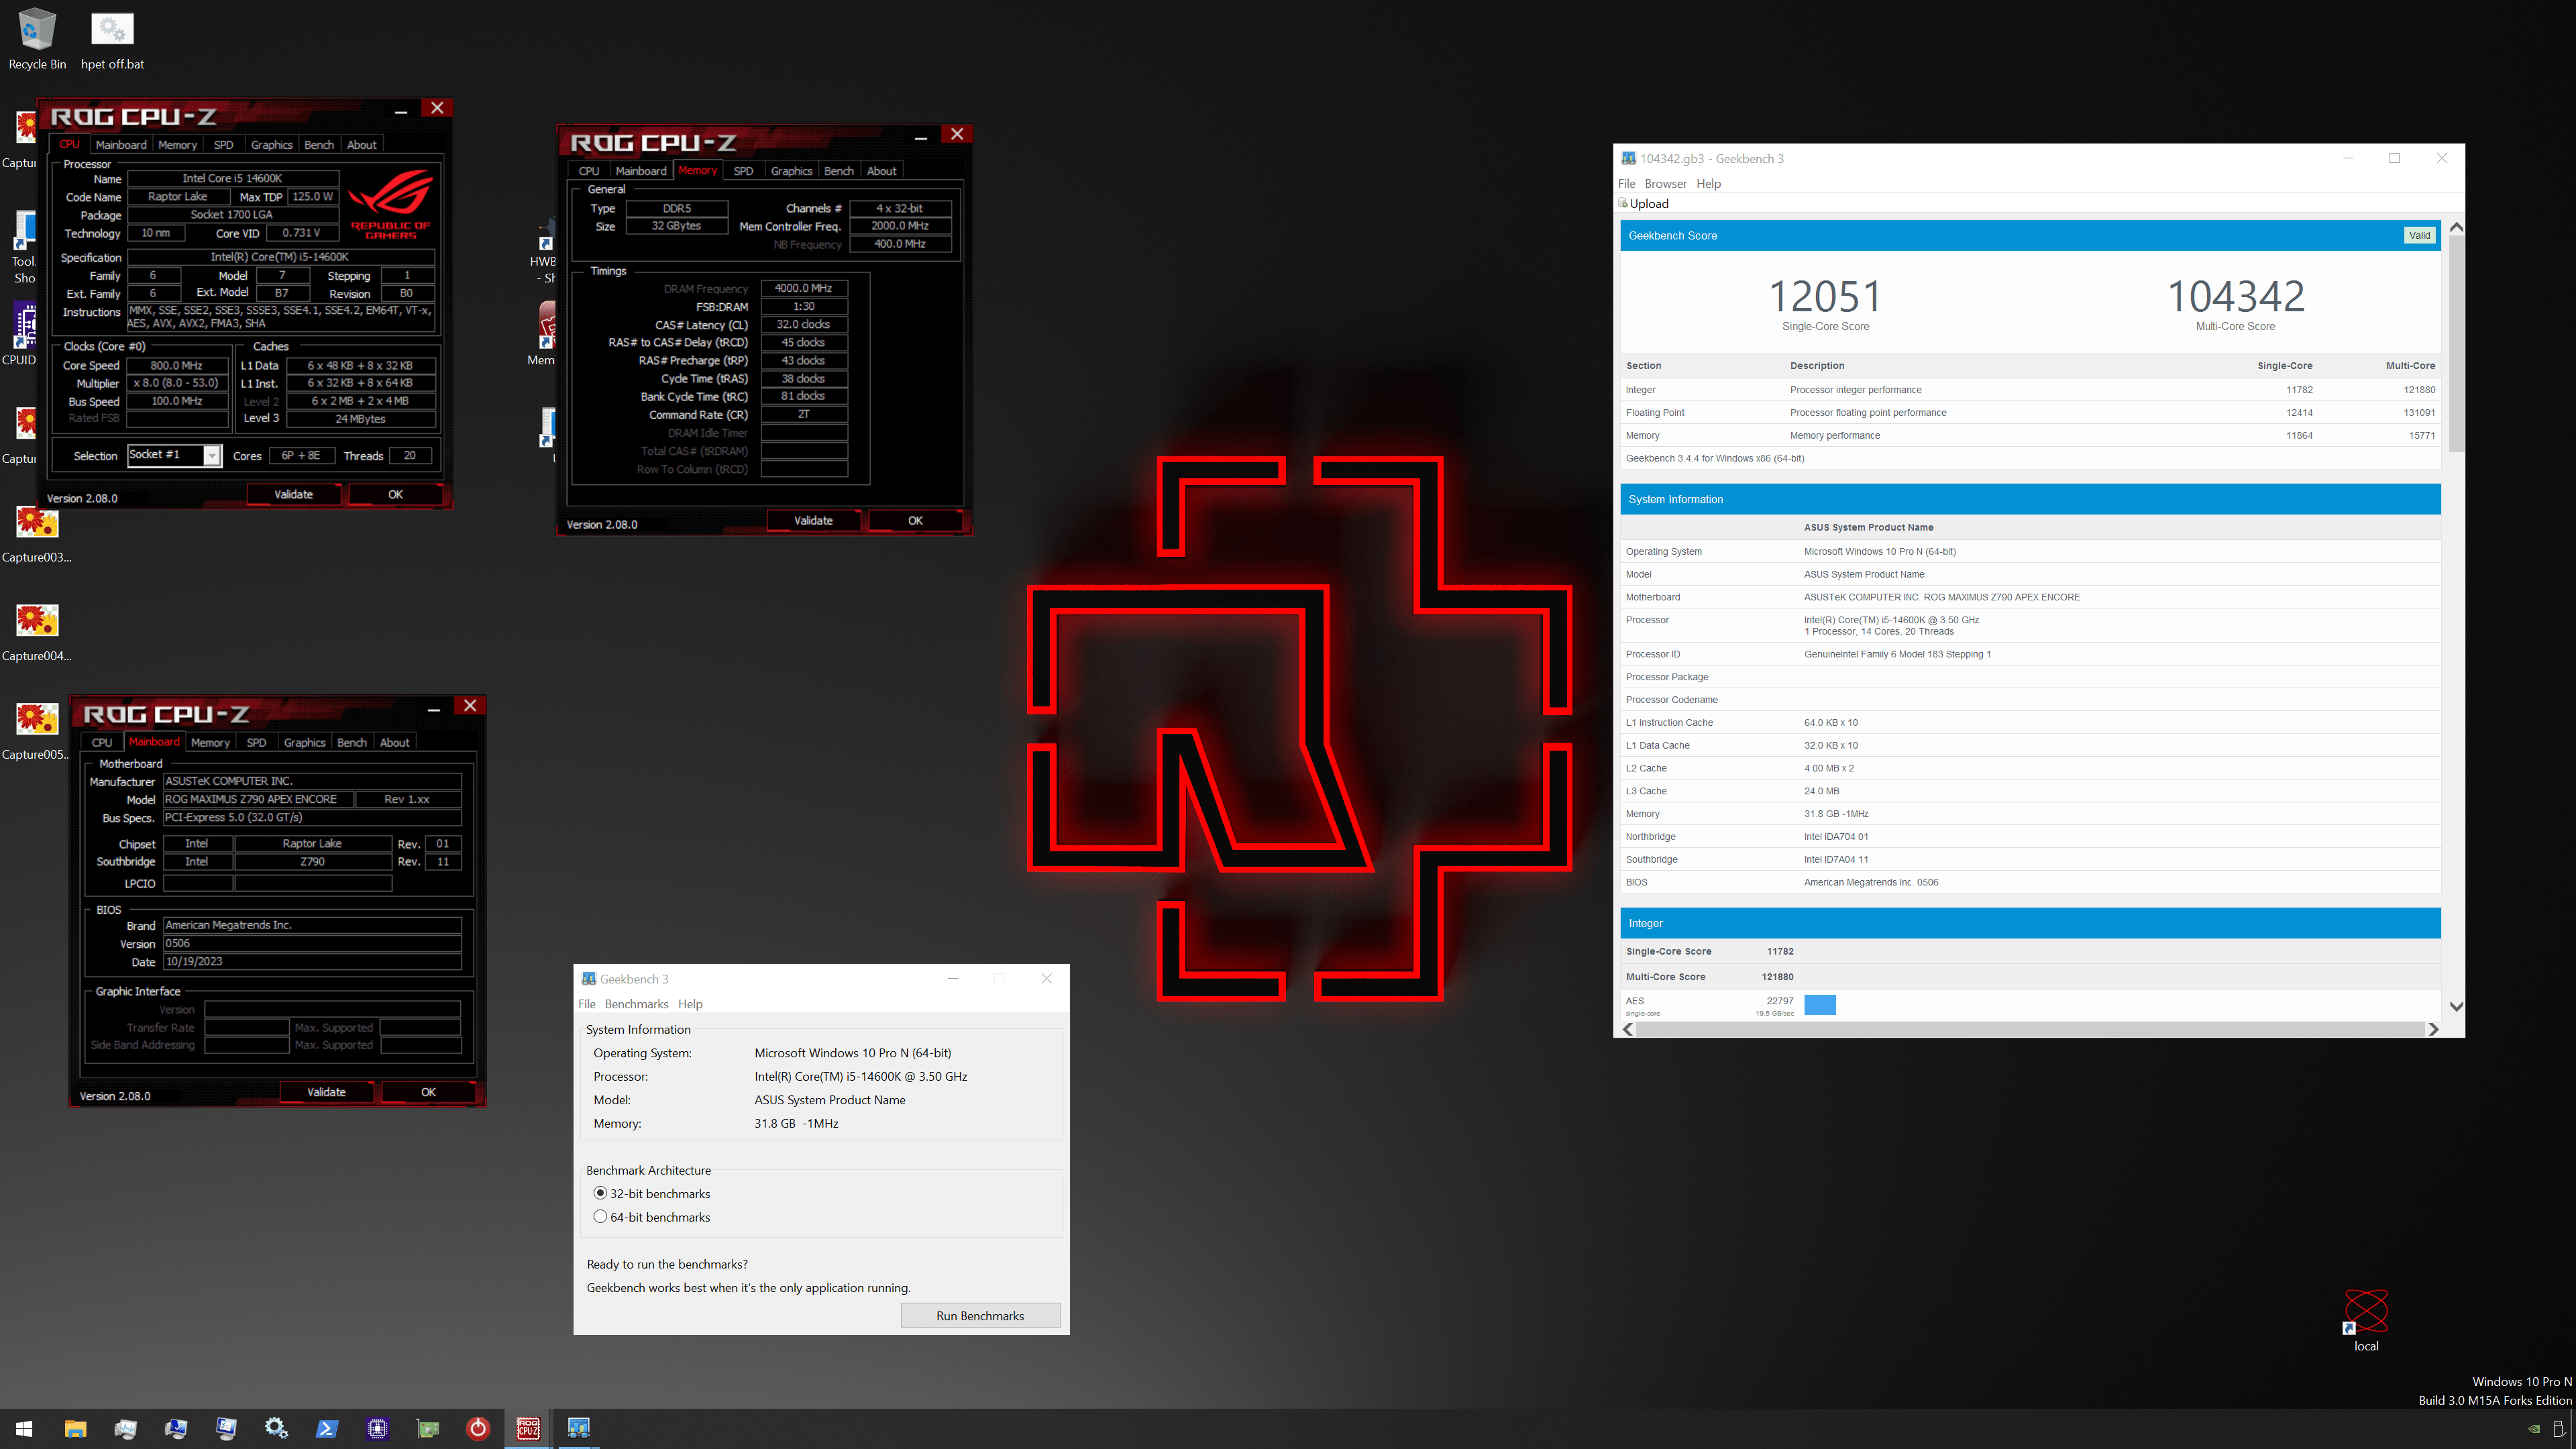Click the Single-Core Score 12051

tap(1825, 296)
